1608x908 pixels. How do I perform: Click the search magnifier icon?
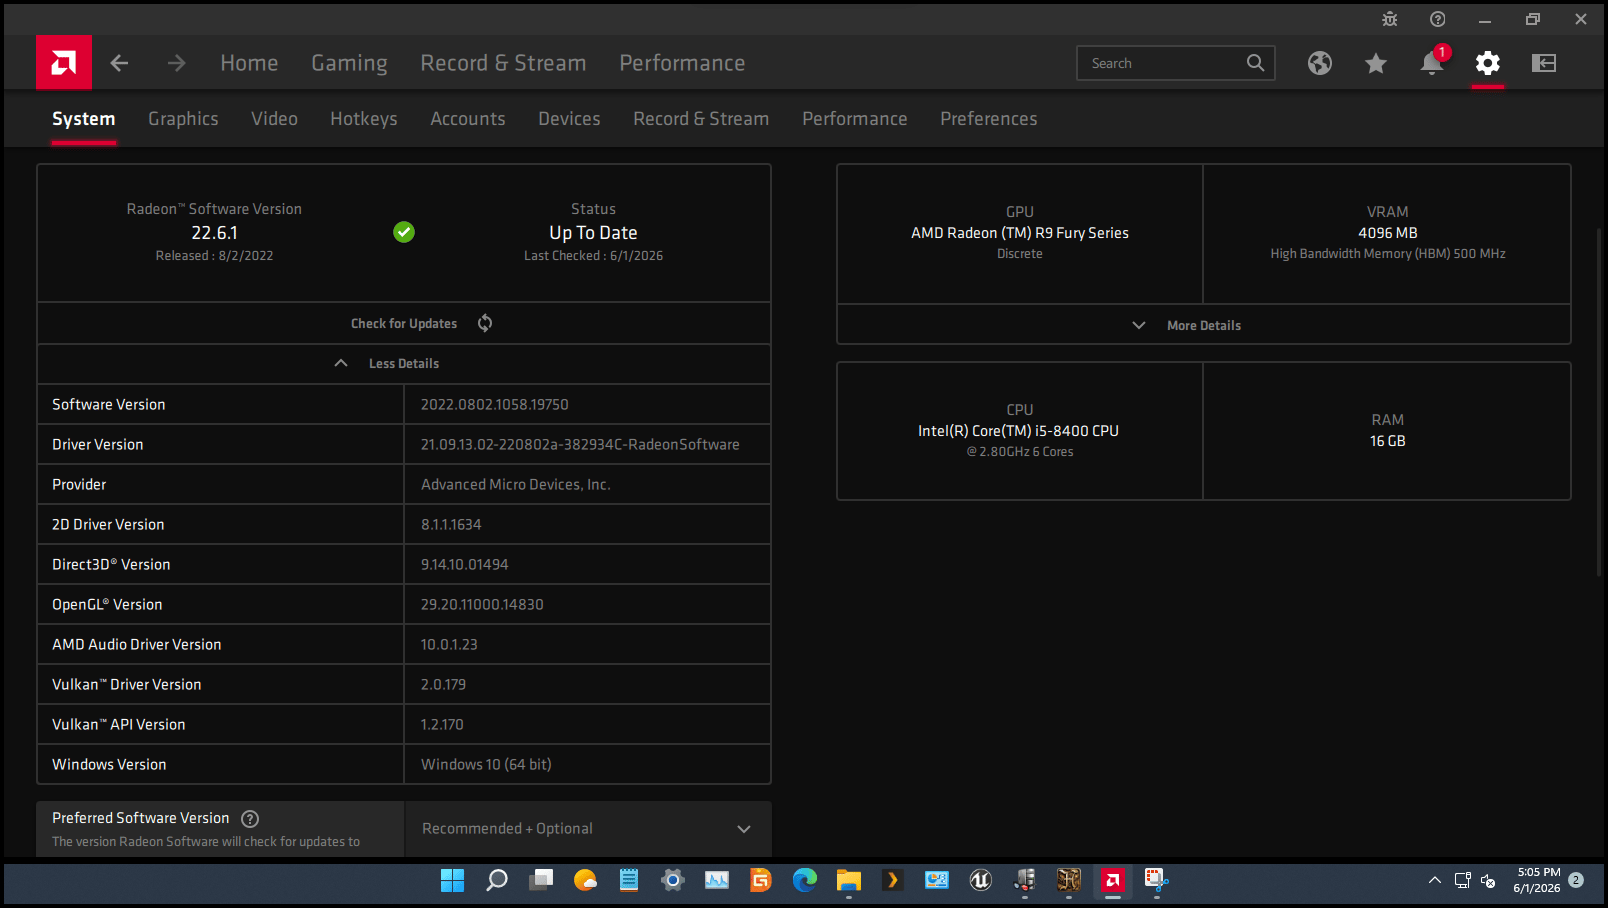[1255, 63]
